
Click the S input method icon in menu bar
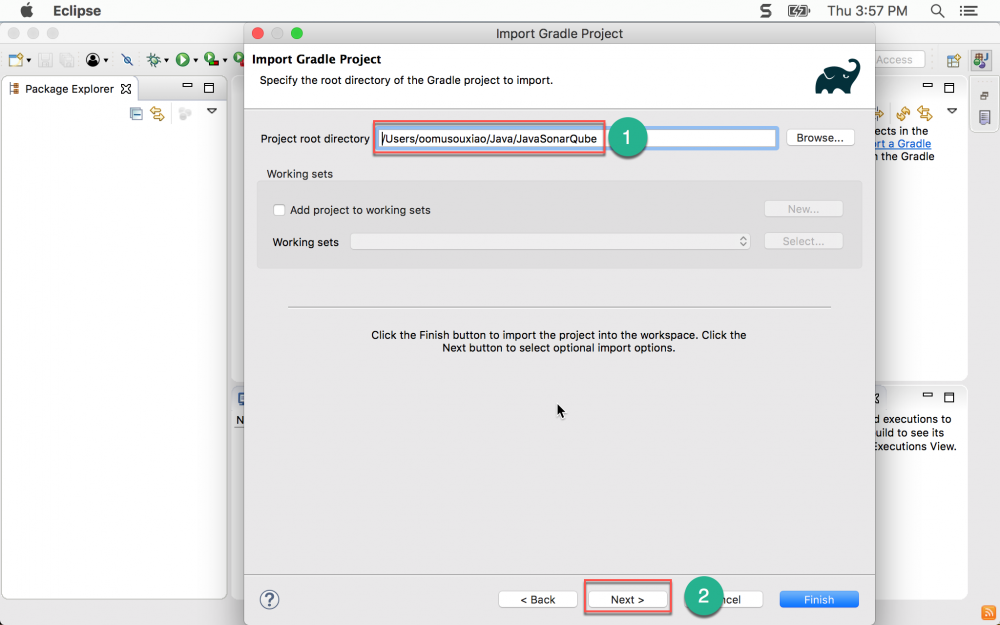click(x=765, y=11)
